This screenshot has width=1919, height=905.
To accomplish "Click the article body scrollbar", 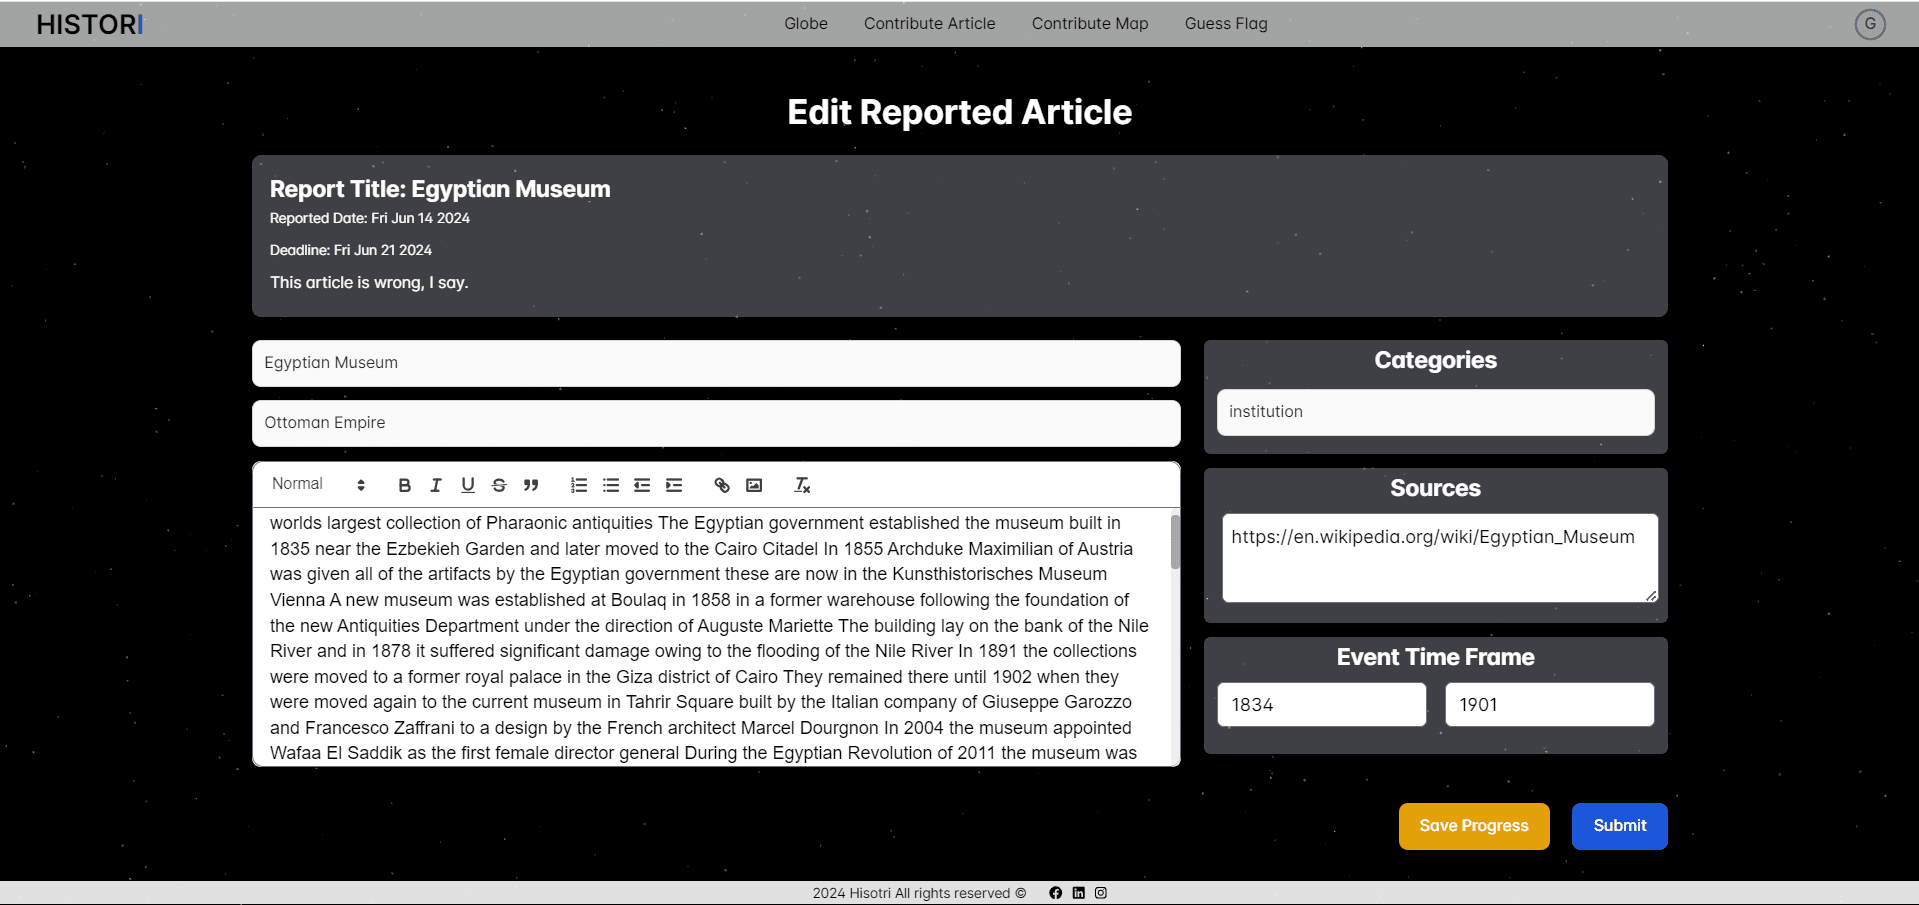I will click(1175, 543).
